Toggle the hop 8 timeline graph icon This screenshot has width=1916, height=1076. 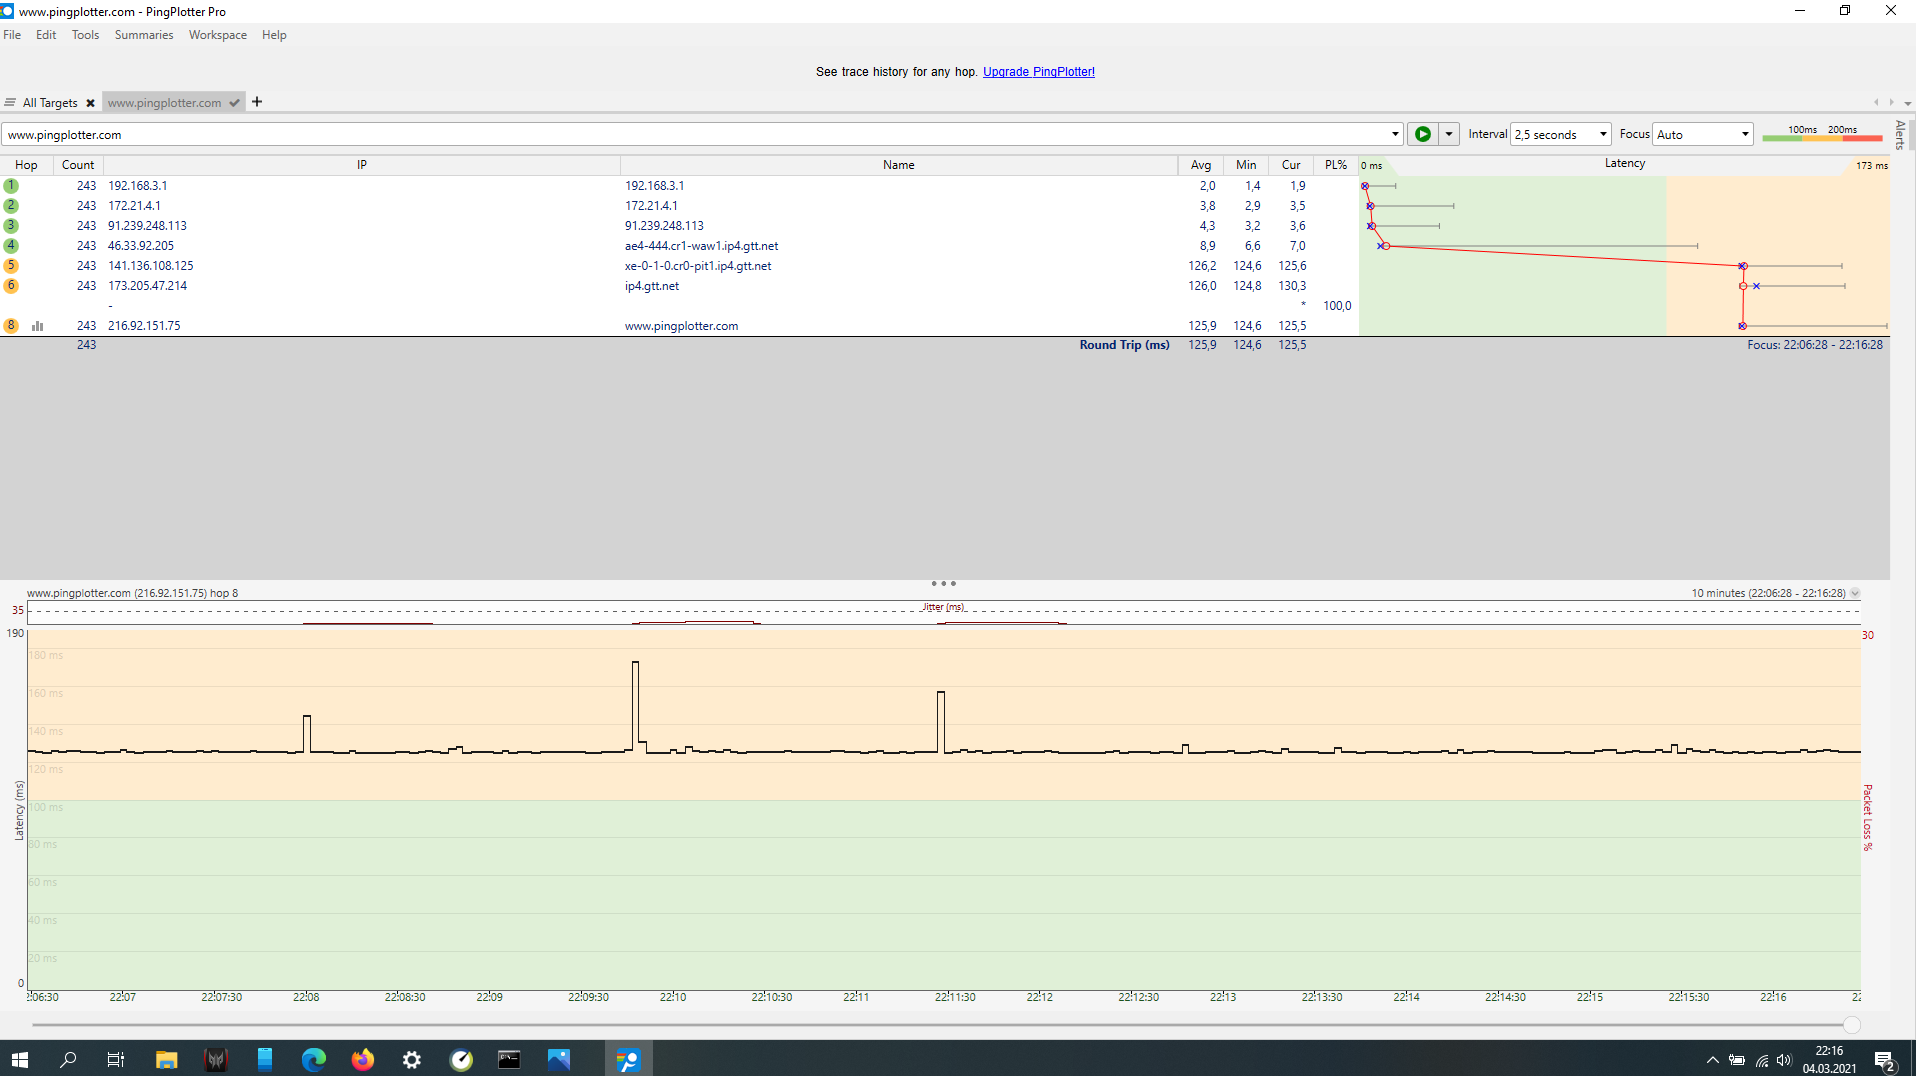click(x=38, y=326)
